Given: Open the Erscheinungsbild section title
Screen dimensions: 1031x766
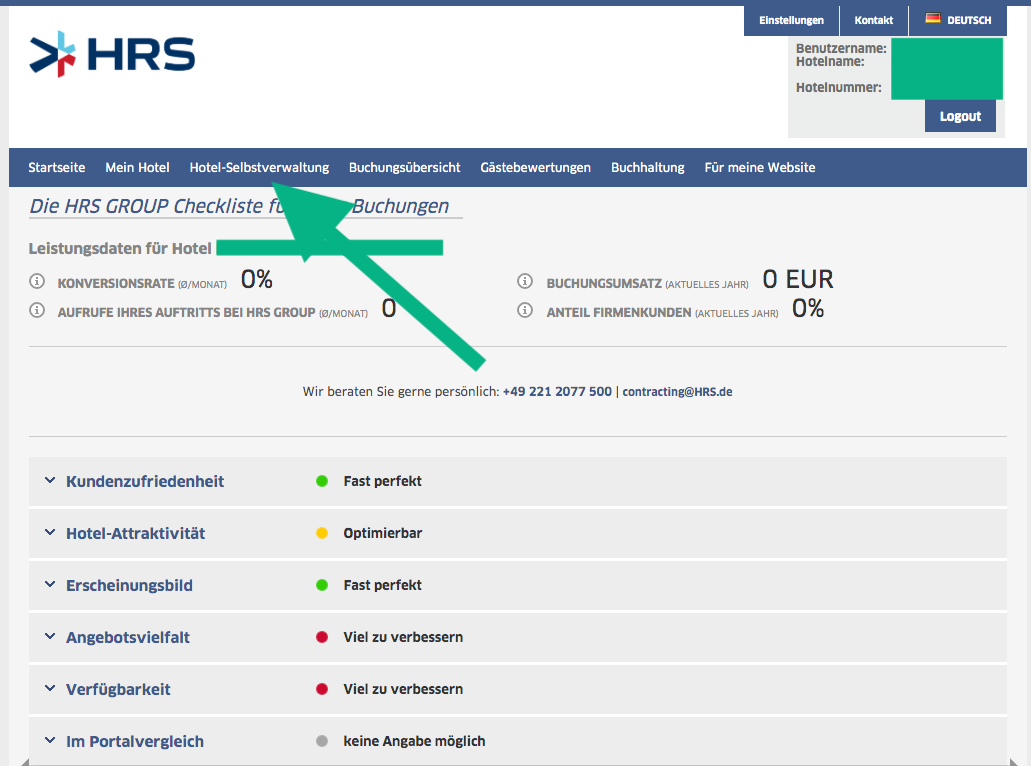Looking at the screenshot, I should click(129, 585).
